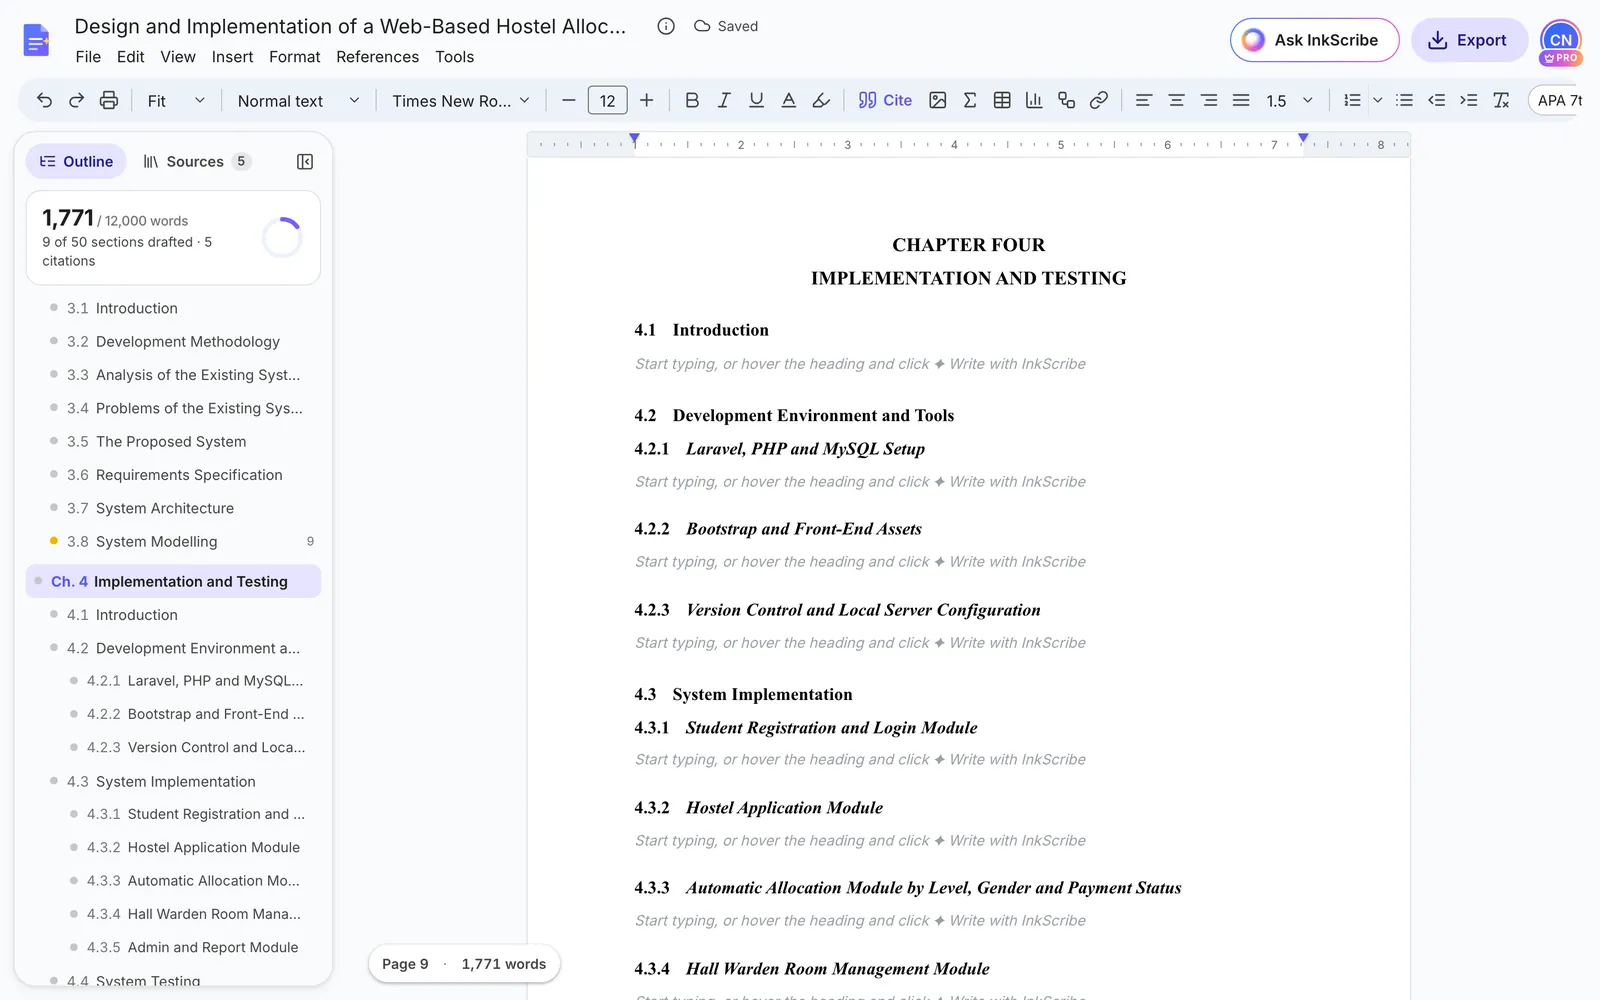Image resolution: width=1600 pixels, height=1000 pixels.
Task: Open the References menu
Action: pyautogui.click(x=377, y=57)
